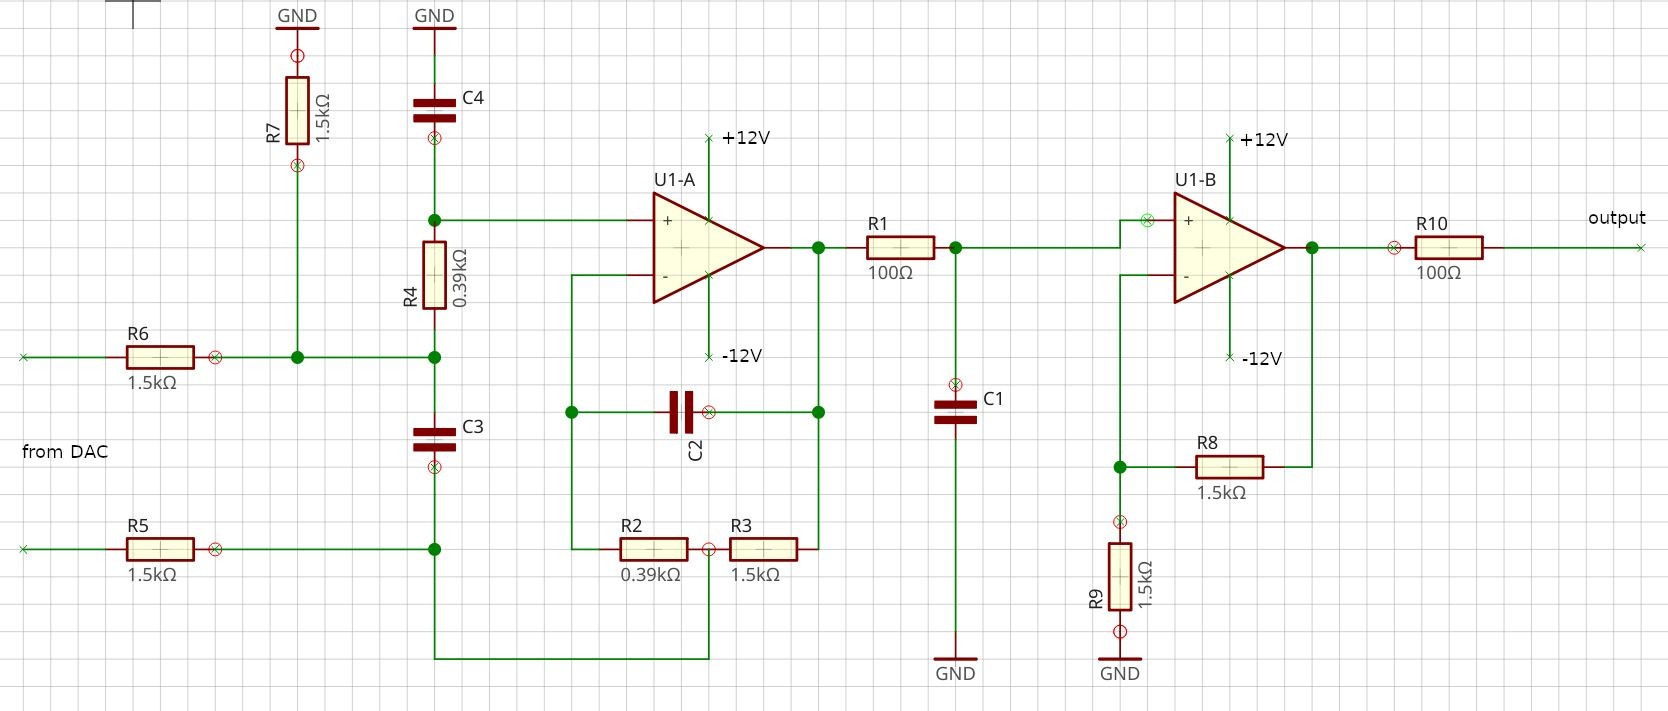This screenshot has width=1668, height=711.
Task: Click the 0.39kΩ value of R4
Action: [460, 278]
